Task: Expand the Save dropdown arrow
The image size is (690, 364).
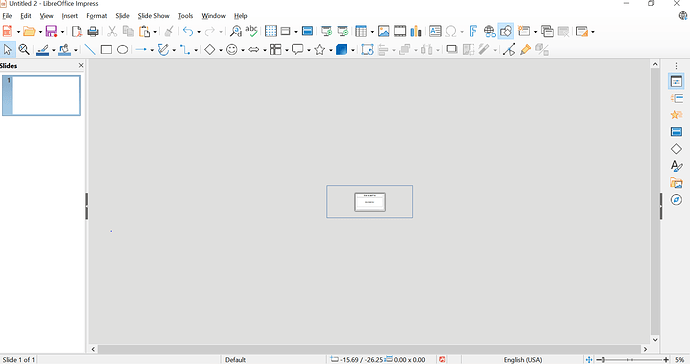Action: pyautogui.click(x=62, y=32)
